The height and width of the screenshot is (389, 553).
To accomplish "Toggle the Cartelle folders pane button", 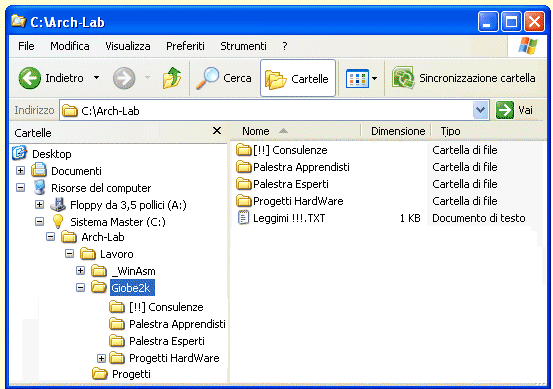I will click(298, 78).
